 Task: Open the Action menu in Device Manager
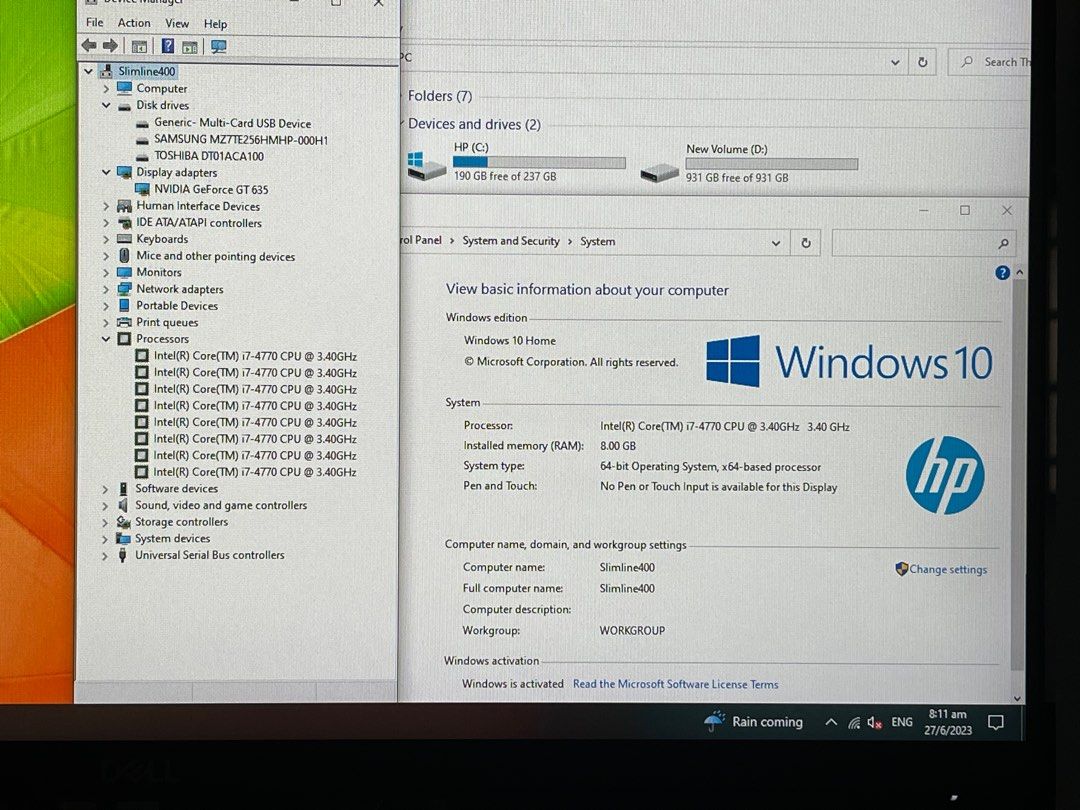point(134,22)
